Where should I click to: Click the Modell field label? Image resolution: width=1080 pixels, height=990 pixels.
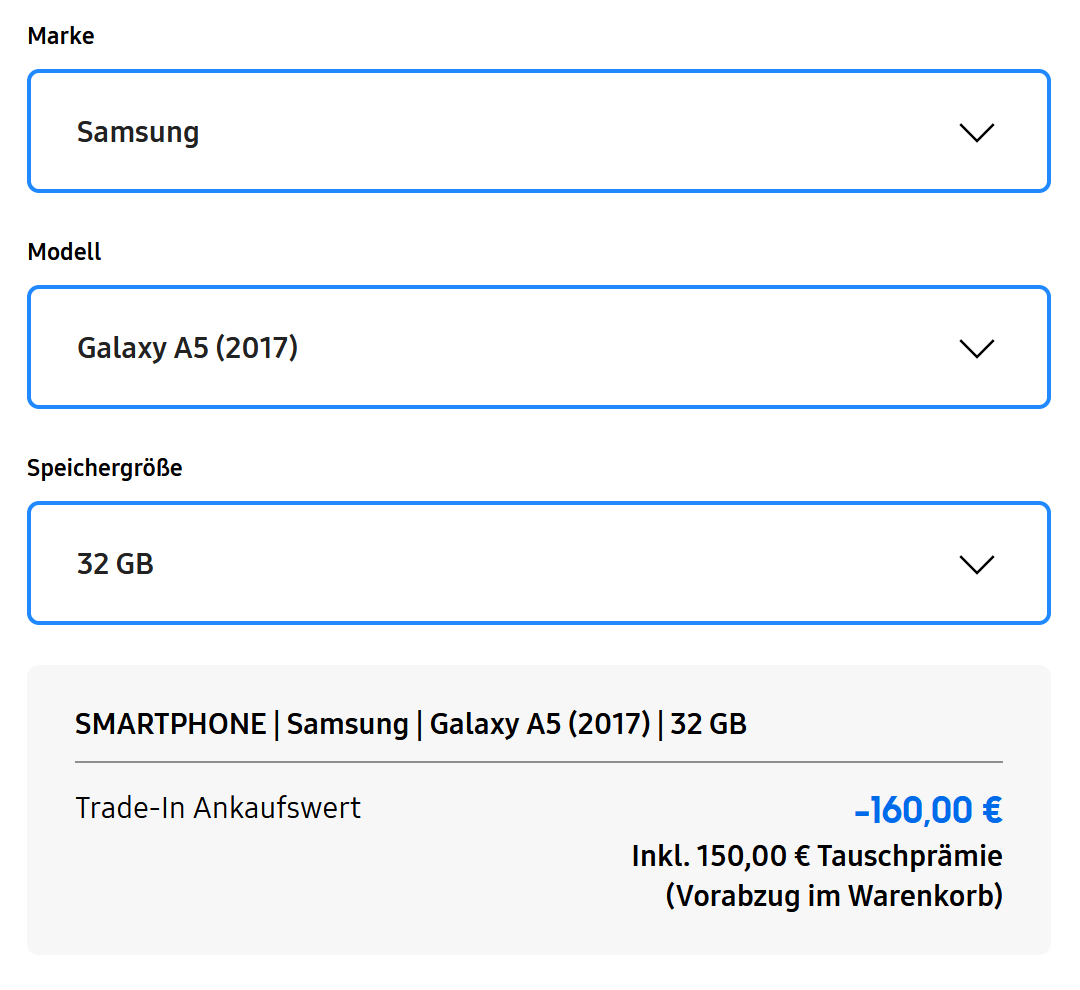pyautogui.click(x=64, y=252)
